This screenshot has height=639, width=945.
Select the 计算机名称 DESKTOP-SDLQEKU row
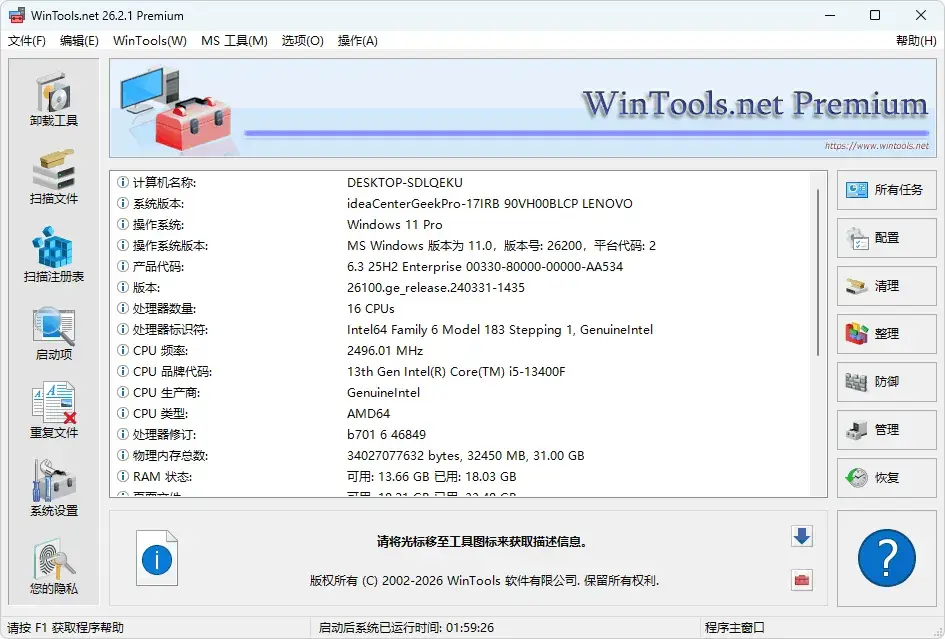click(x=462, y=183)
